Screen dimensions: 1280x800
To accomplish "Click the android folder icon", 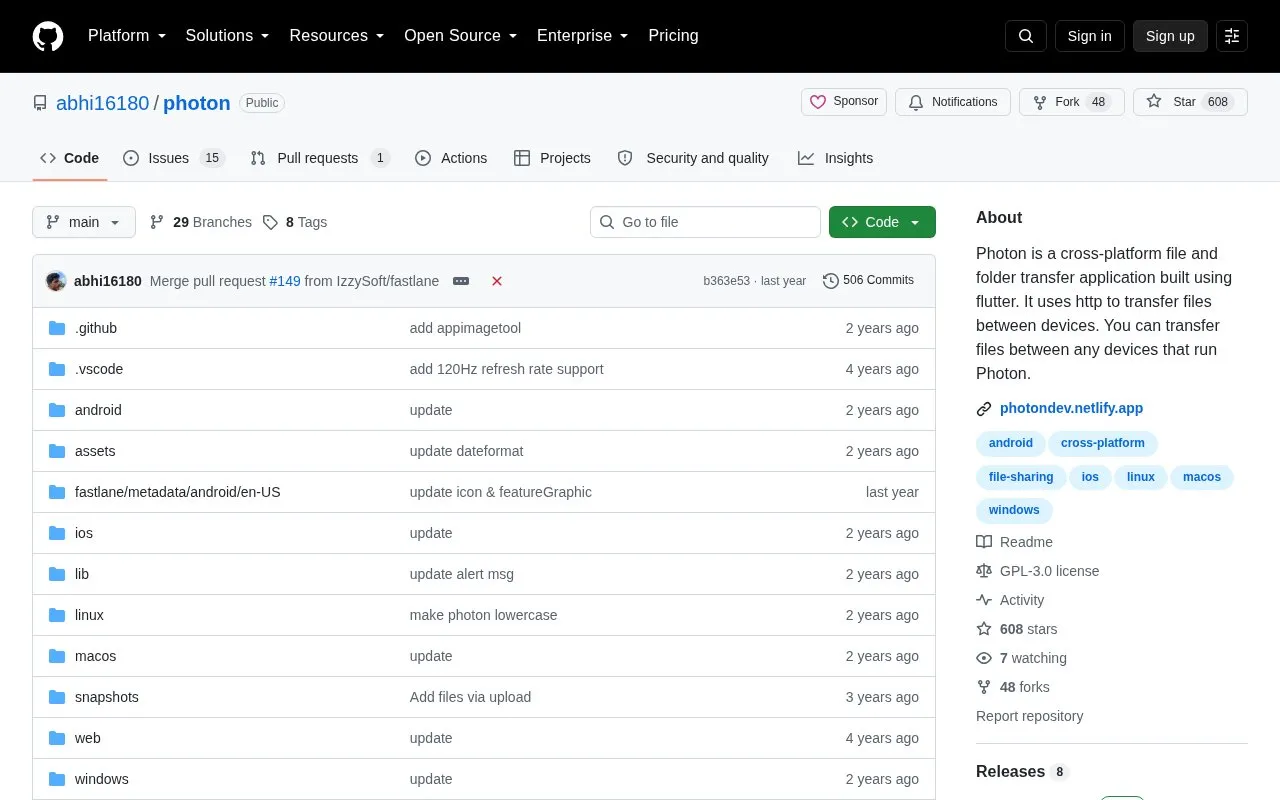I will tap(57, 410).
